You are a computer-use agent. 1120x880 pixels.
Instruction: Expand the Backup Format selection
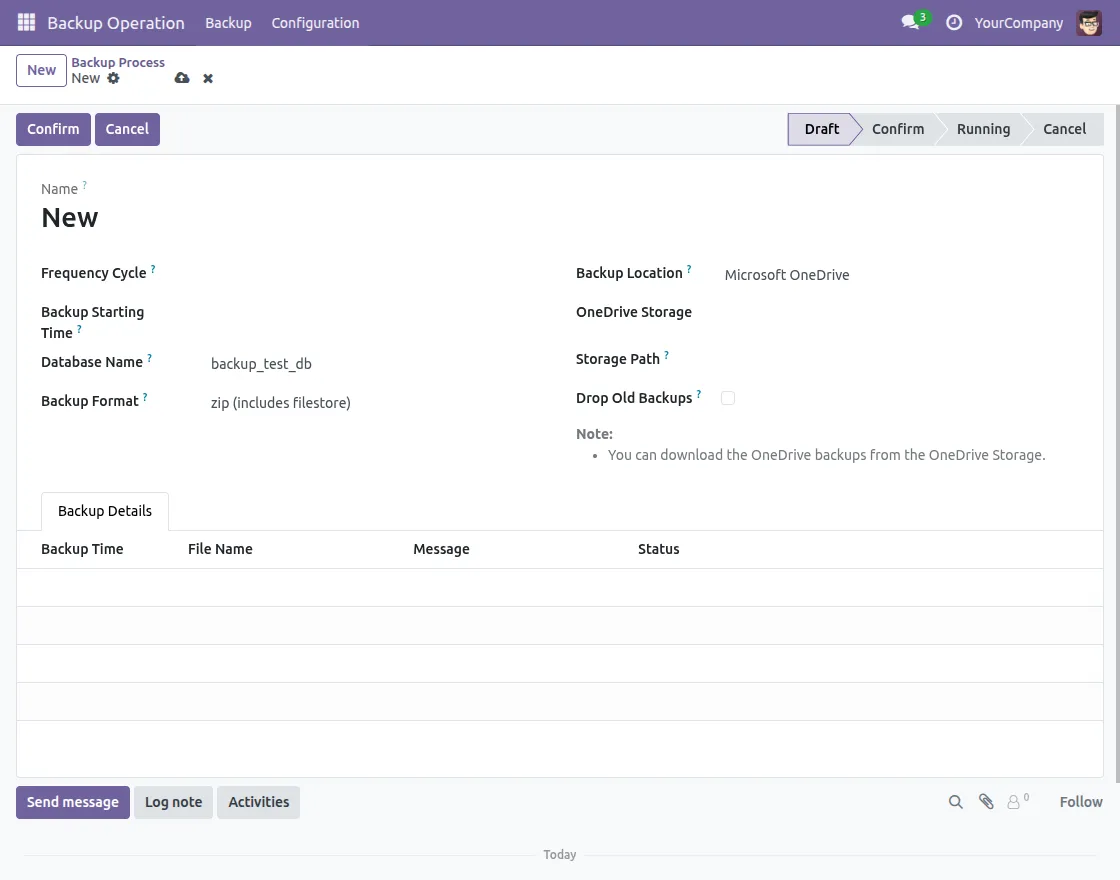click(x=370, y=403)
